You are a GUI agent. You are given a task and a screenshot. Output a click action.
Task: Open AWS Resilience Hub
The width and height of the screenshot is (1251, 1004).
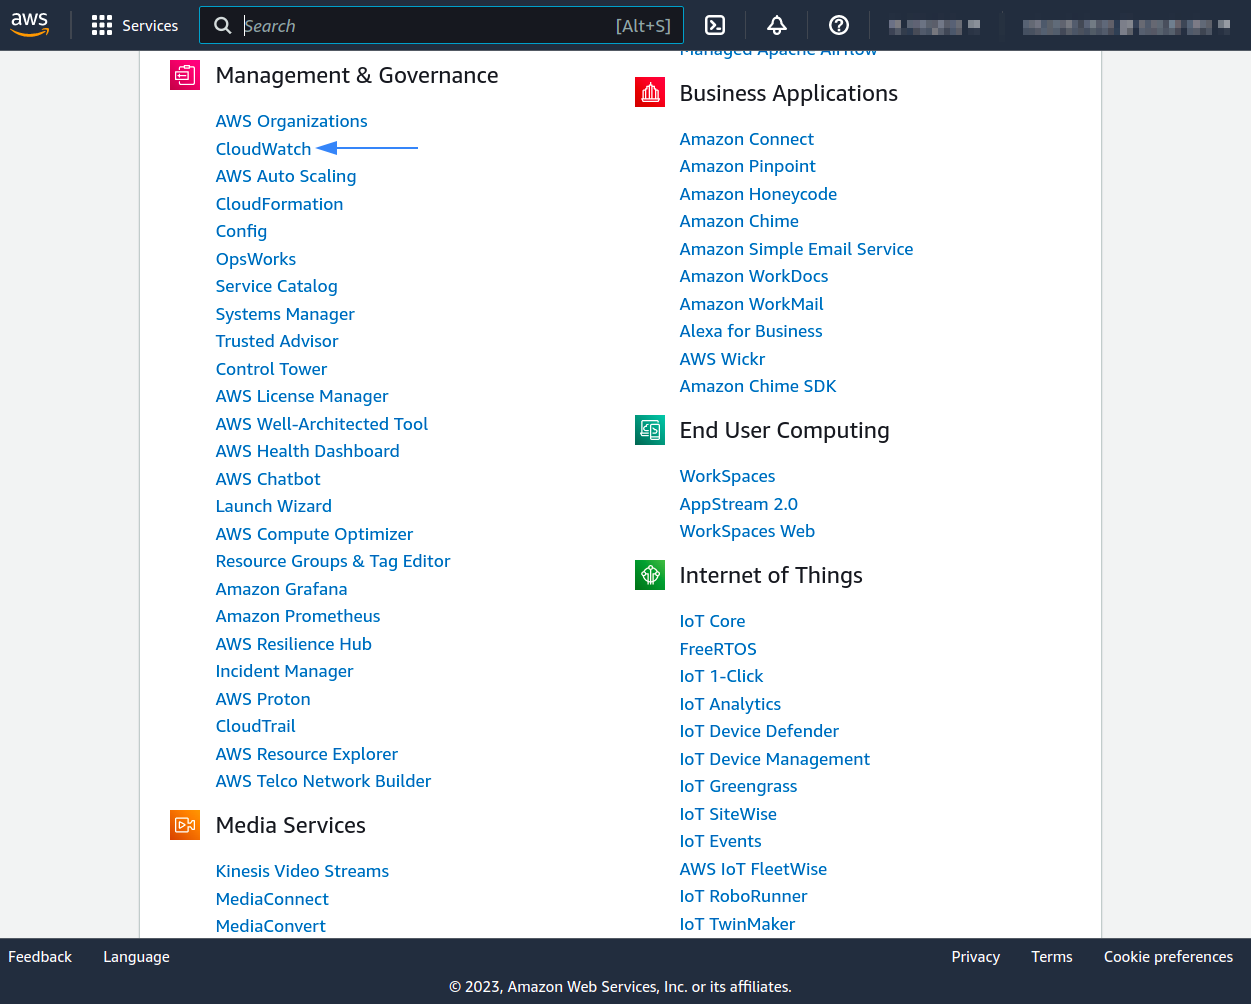(x=293, y=644)
